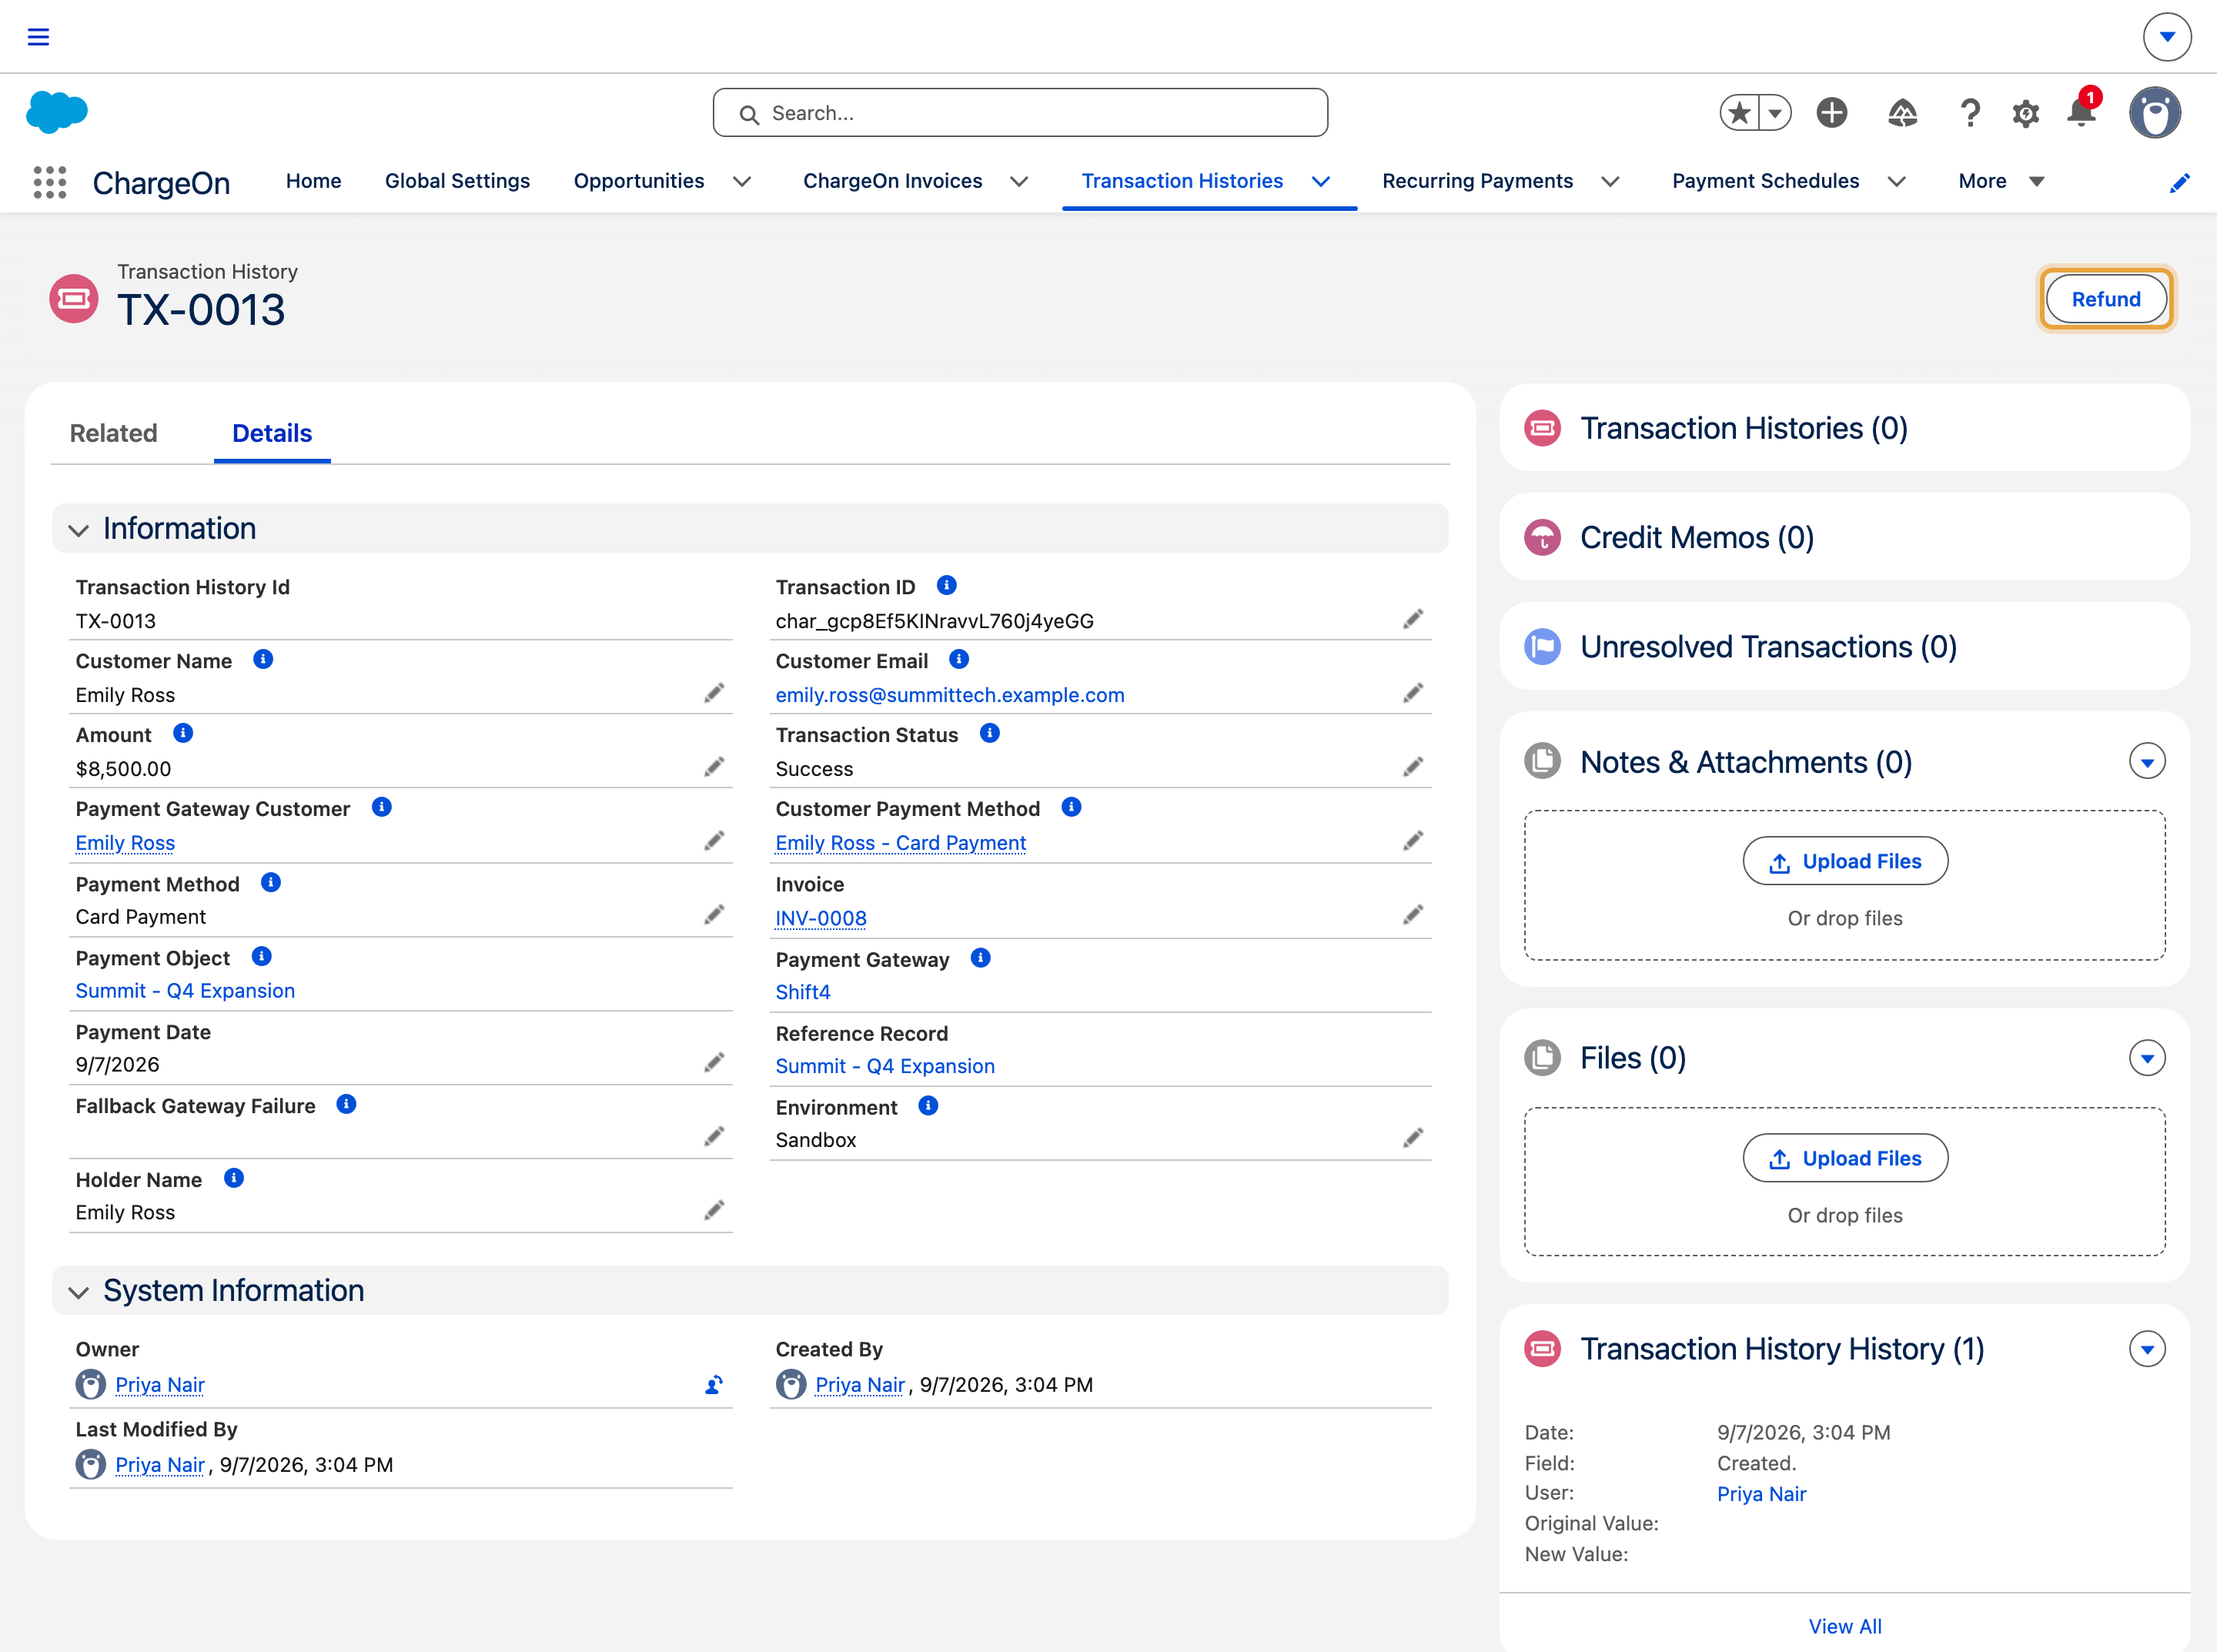This screenshot has width=2217, height=1652.
Task: Open the Opportunities tab
Action: pos(639,181)
